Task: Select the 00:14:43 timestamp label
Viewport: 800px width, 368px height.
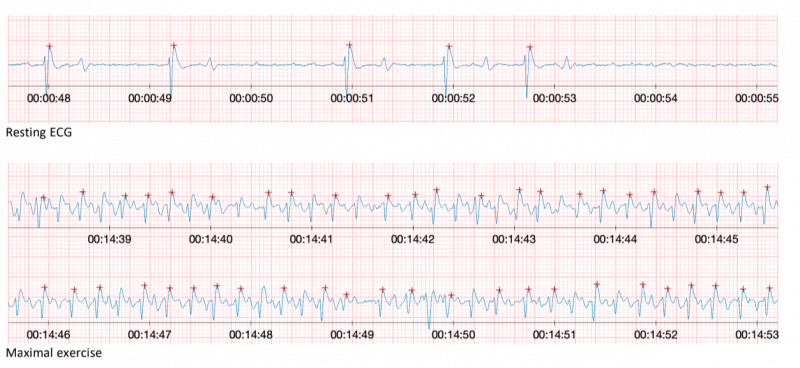Action: [x=514, y=239]
